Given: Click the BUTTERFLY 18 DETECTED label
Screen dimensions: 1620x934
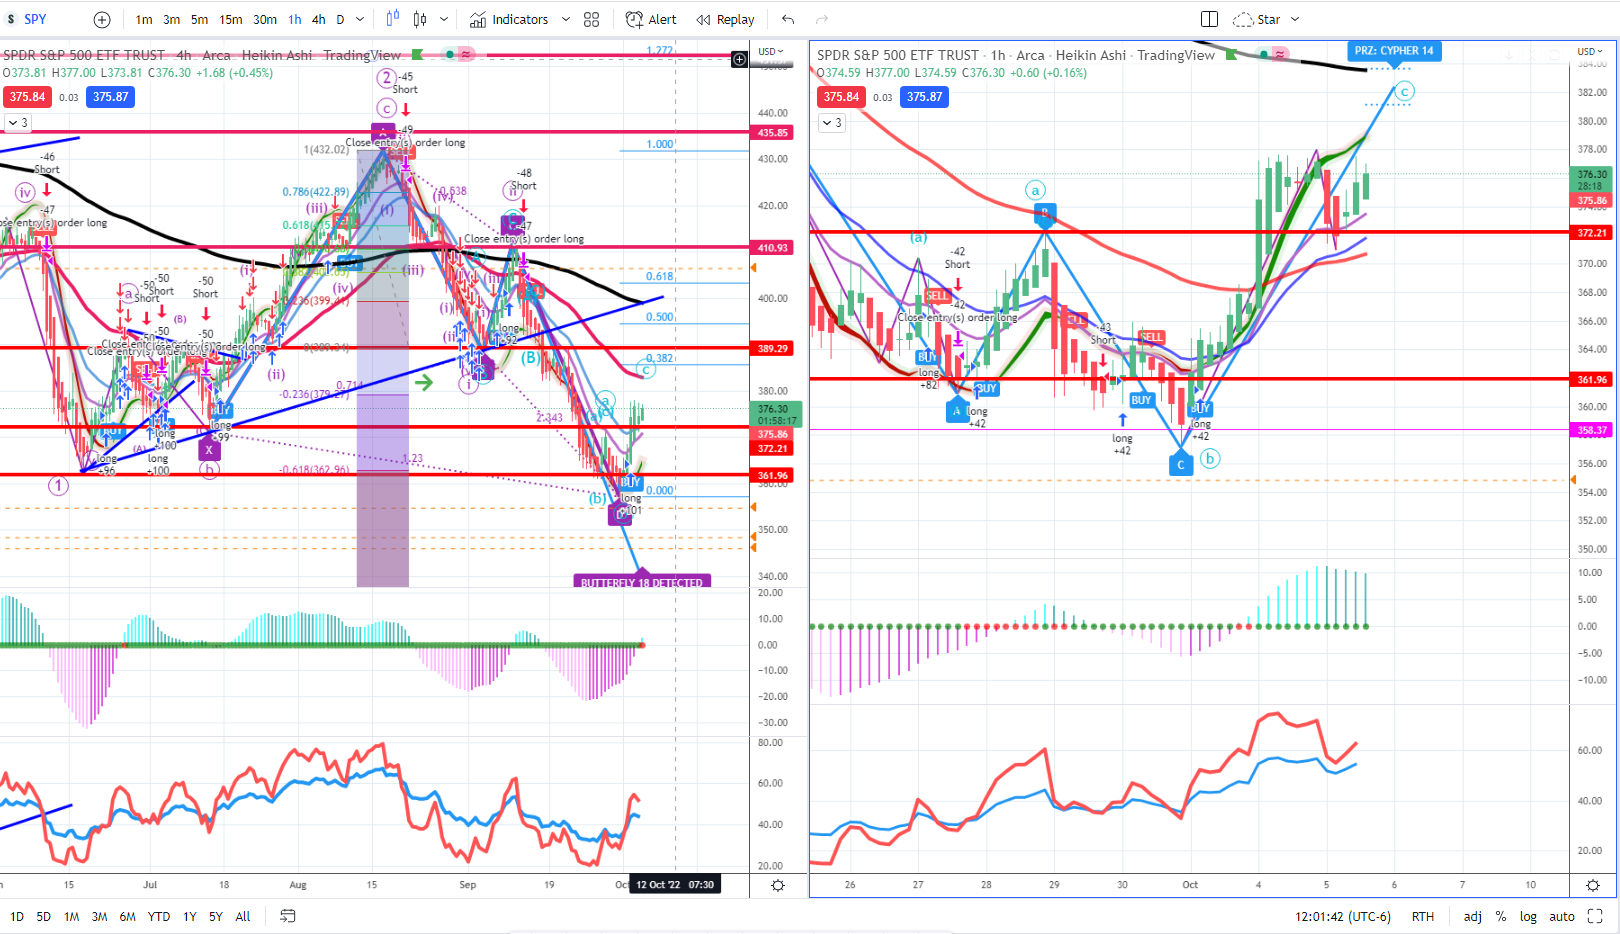Looking at the screenshot, I should pyautogui.click(x=642, y=582).
